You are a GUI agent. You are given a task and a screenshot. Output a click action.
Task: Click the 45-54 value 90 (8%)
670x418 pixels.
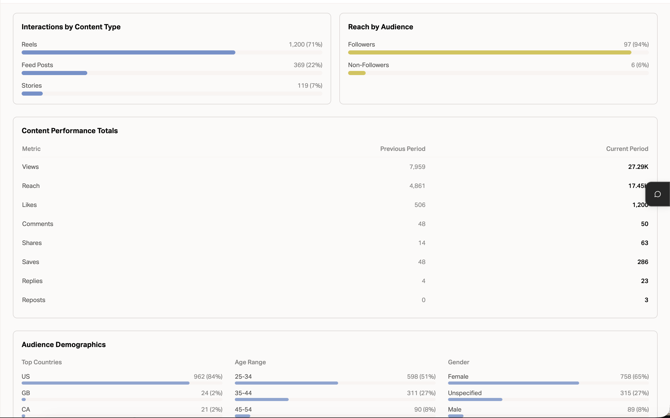425,409
